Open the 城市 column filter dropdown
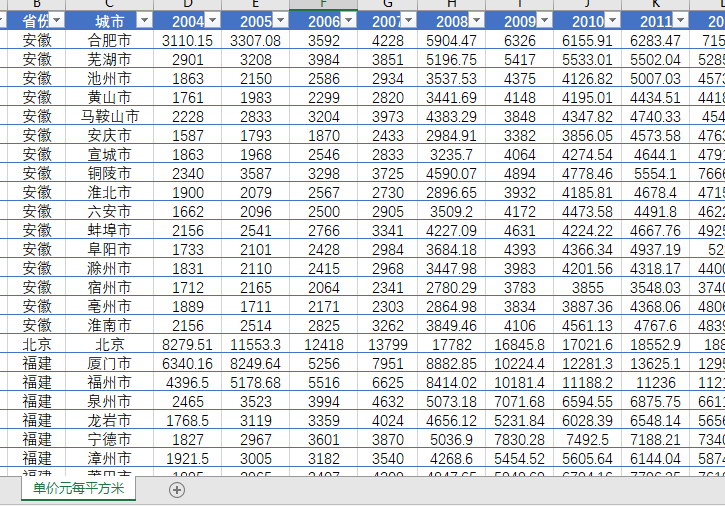Image resolution: width=725 pixels, height=506 pixels. 144,20
